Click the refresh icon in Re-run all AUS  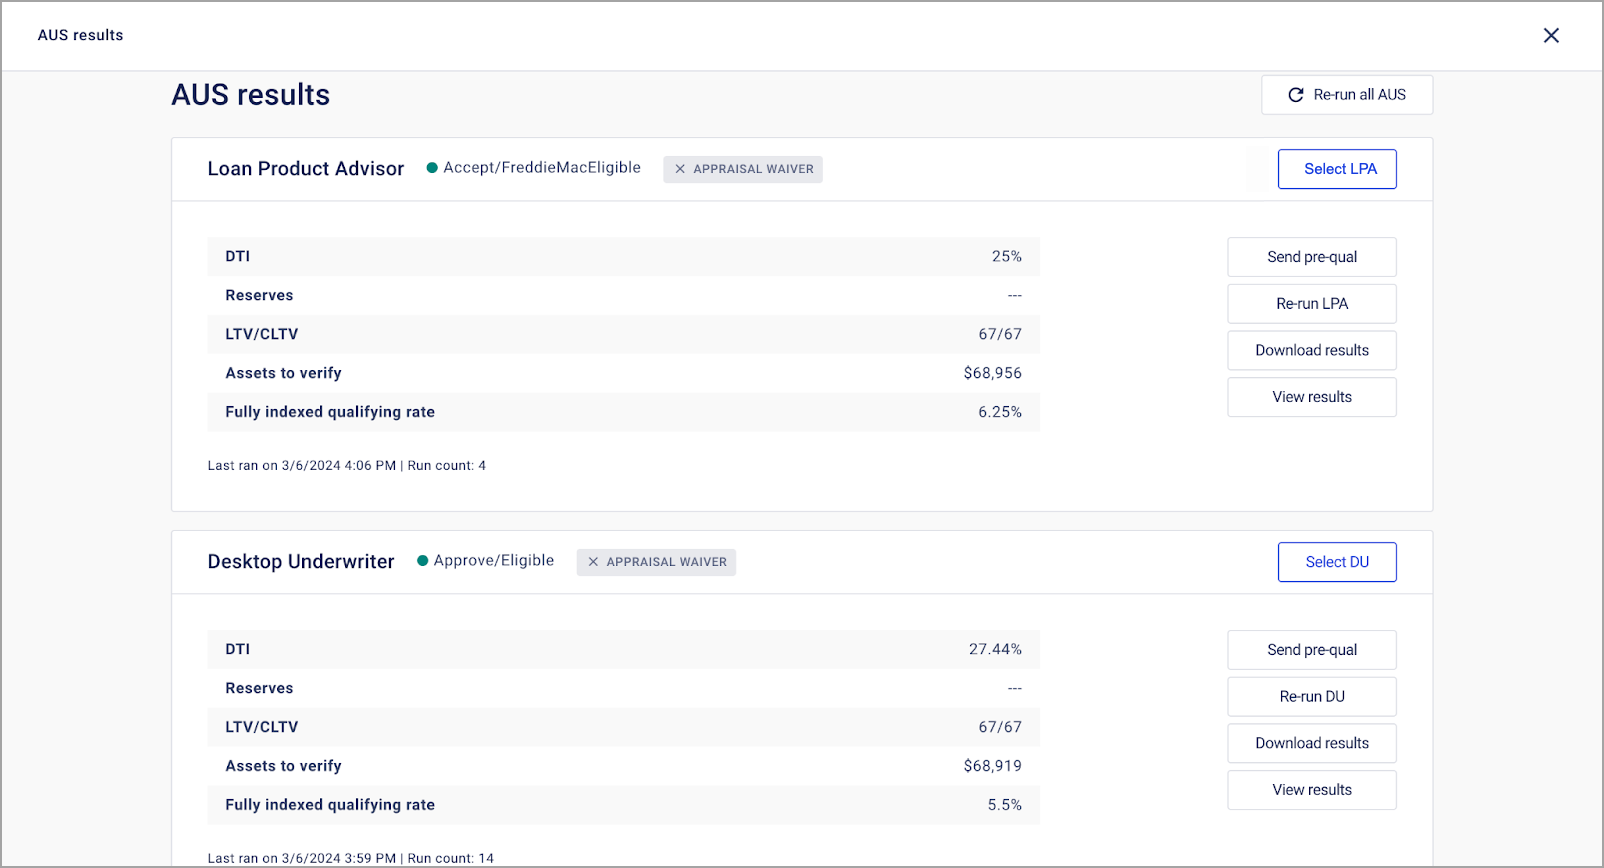tap(1296, 95)
